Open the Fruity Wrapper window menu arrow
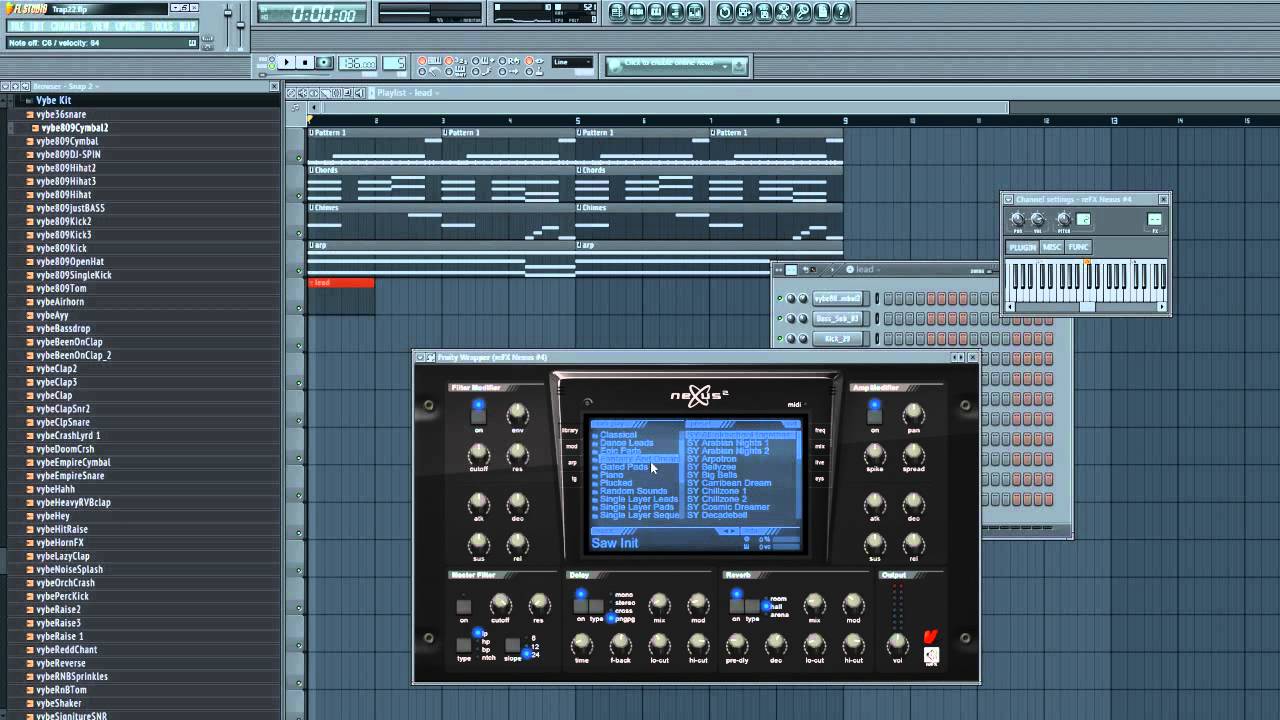 pyautogui.click(x=420, y=357)
